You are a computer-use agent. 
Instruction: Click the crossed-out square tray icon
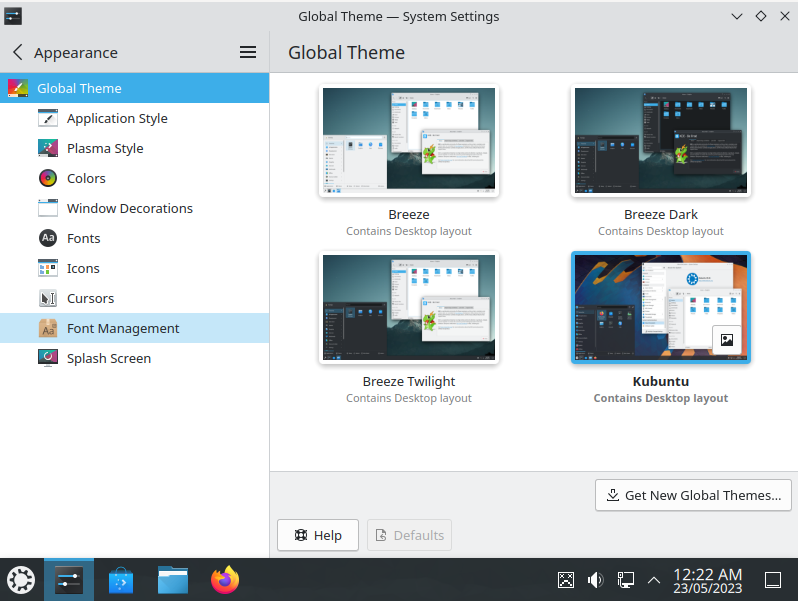(x=566, y=580)
